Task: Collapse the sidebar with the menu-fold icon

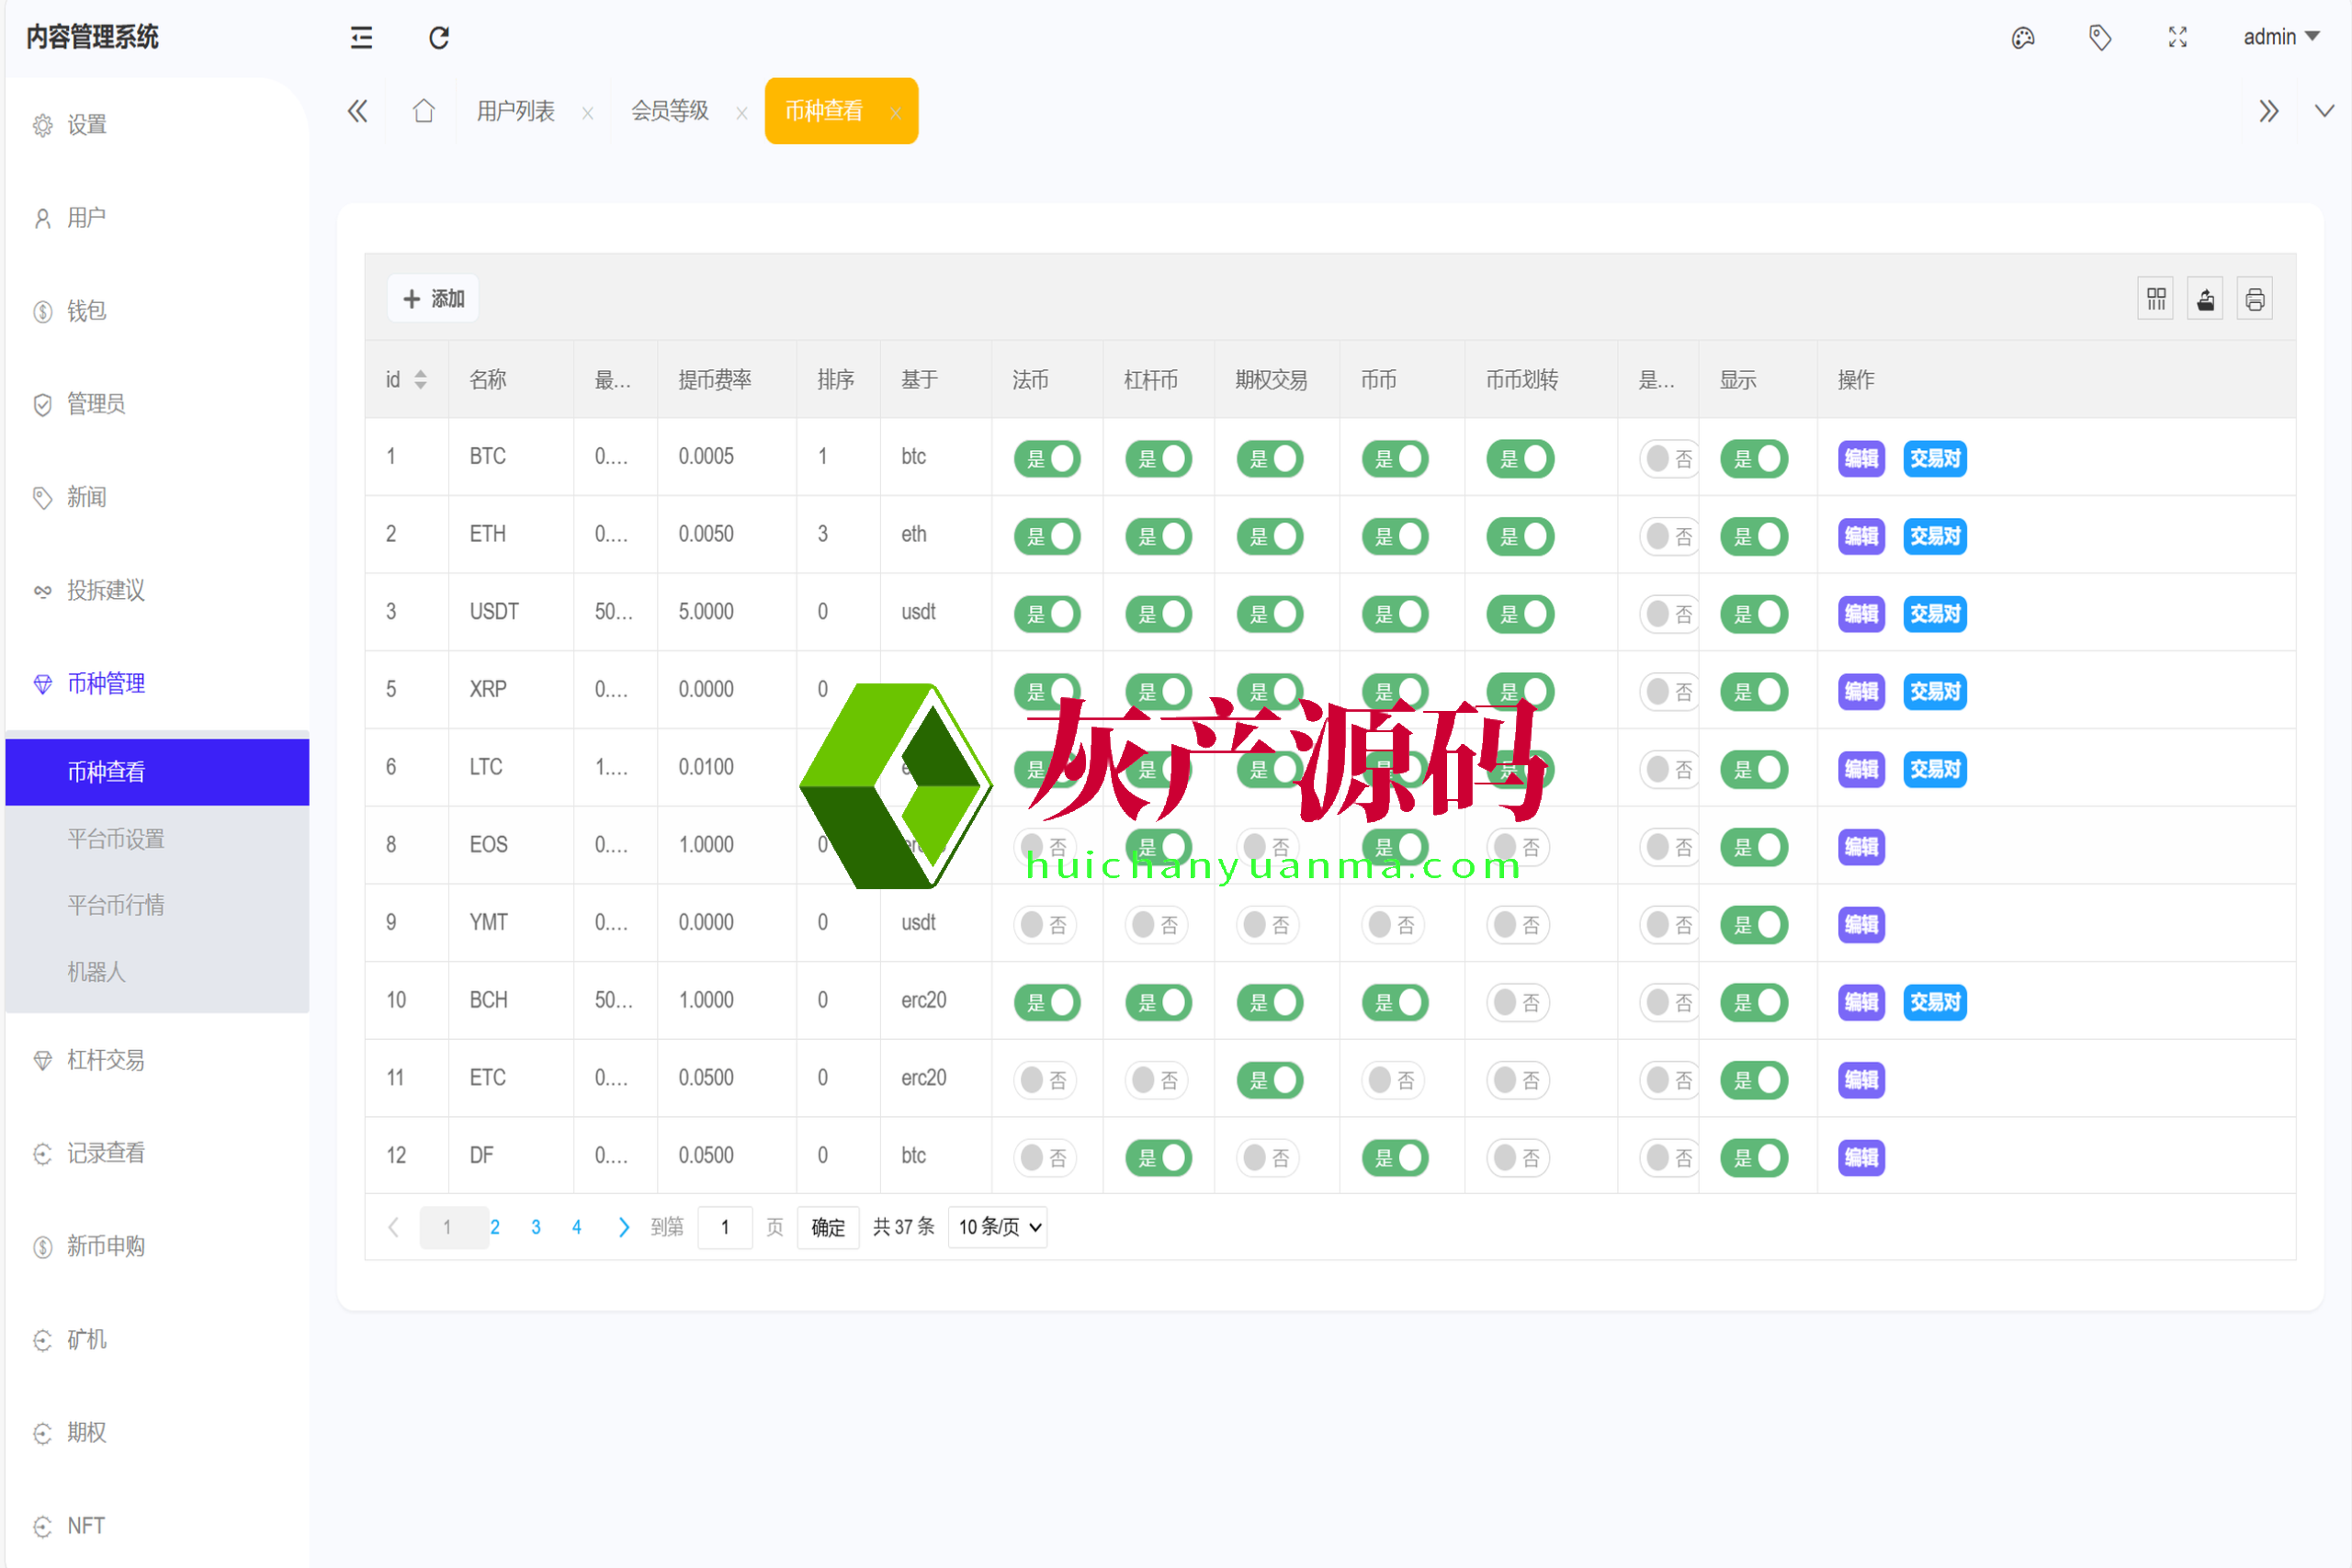Action: click(x=361, y=38)
